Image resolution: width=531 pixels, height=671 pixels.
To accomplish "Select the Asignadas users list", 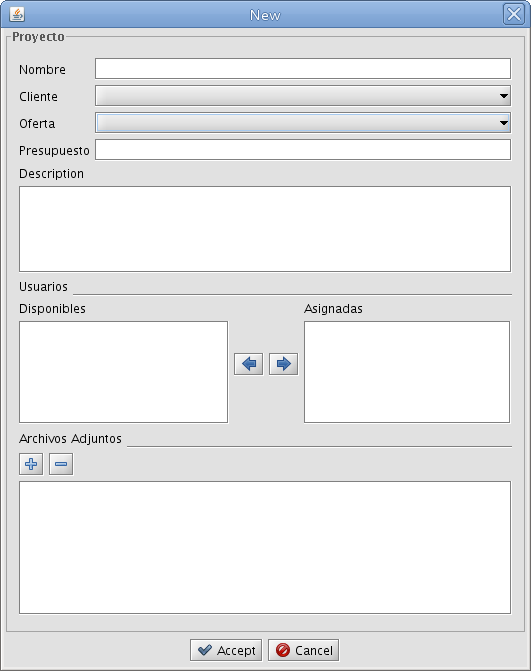I will click(407, 372).
